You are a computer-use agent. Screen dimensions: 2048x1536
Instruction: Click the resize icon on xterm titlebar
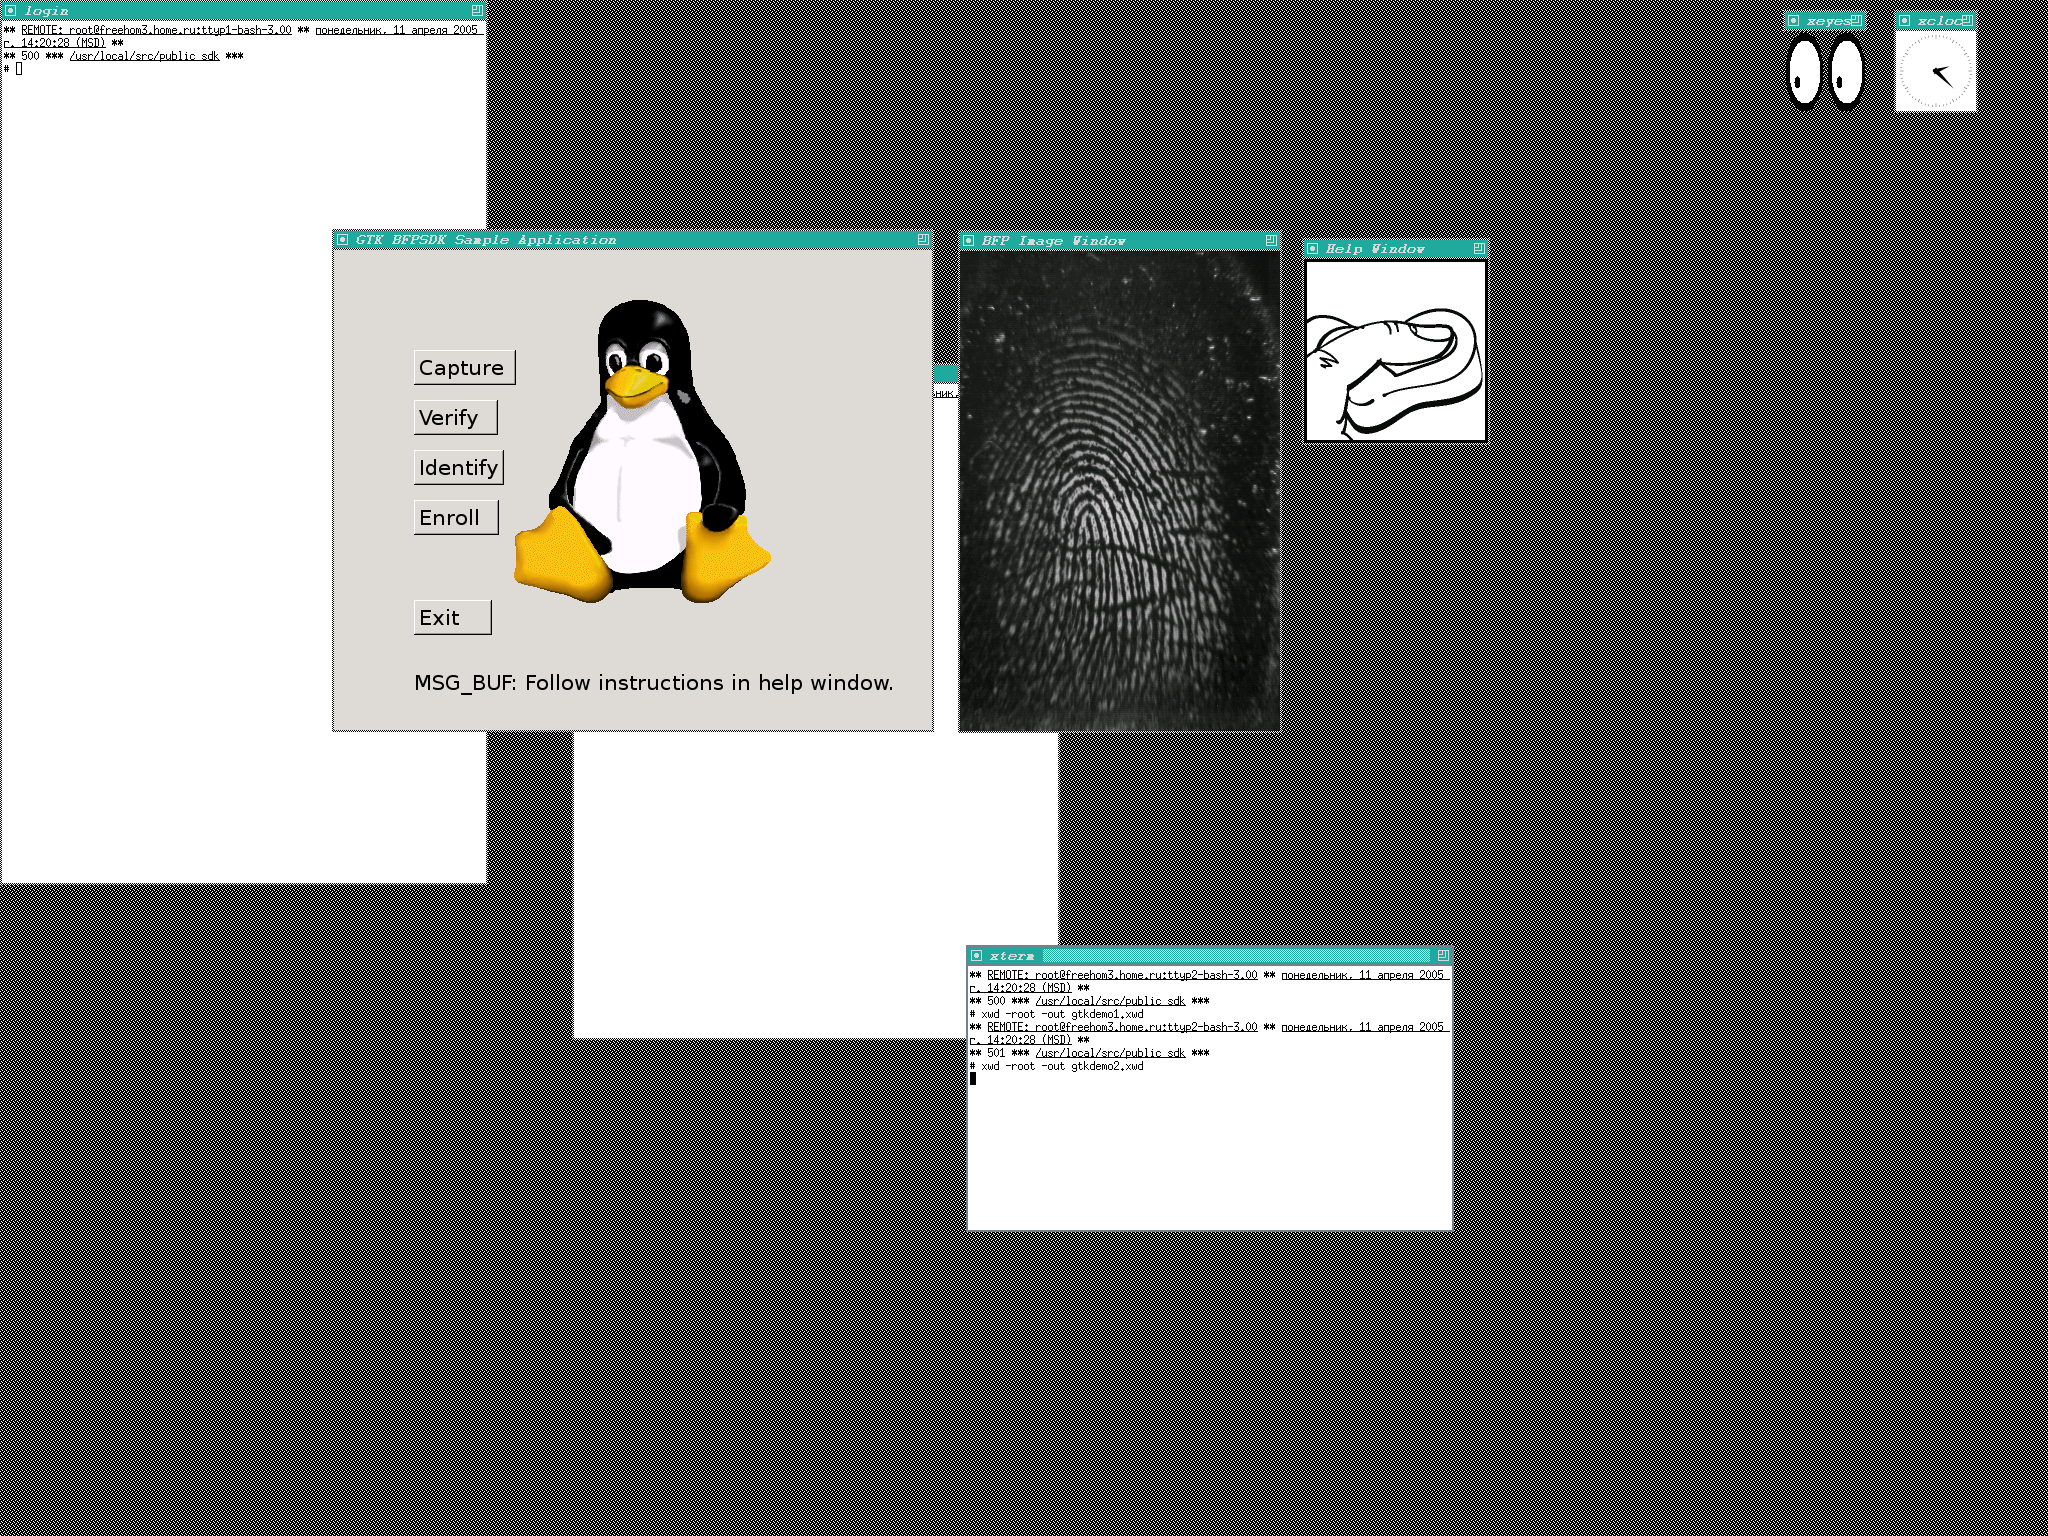[x=1442, y=955]
